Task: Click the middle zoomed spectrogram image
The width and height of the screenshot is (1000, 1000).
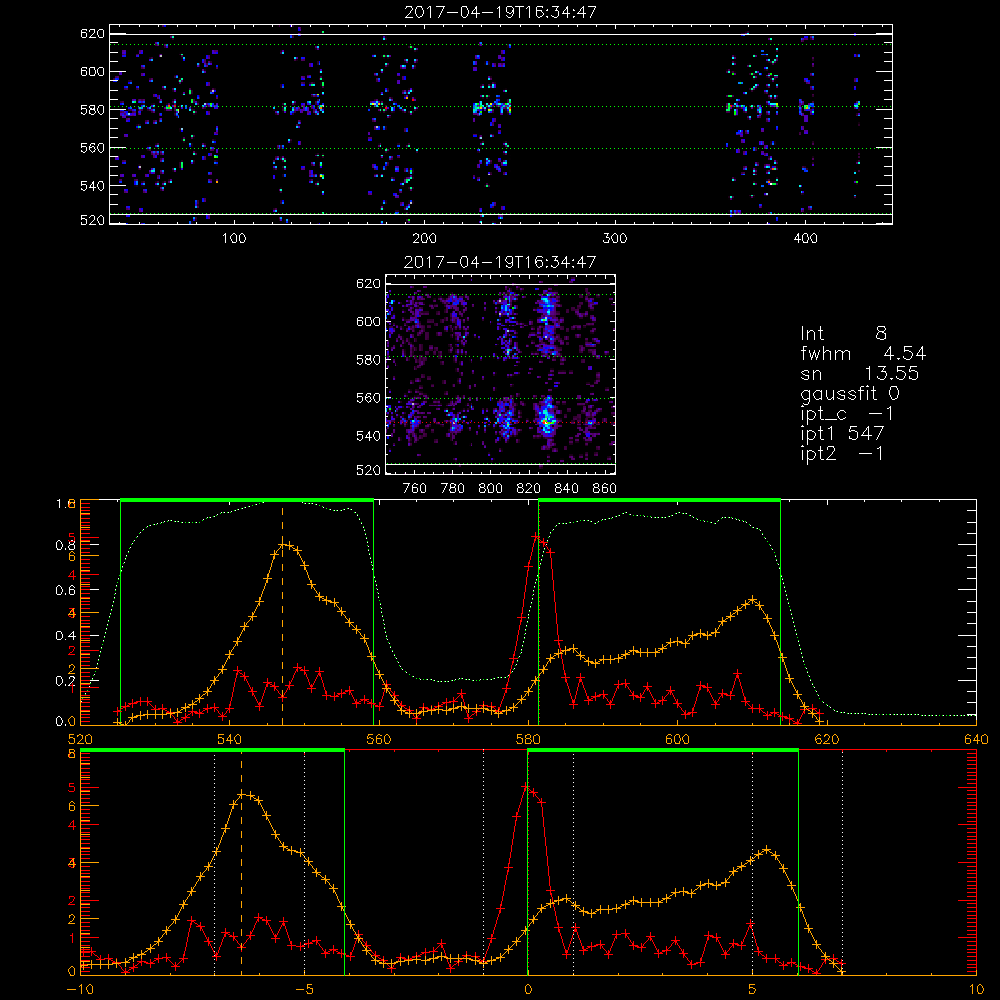Action: coord(501,374)
